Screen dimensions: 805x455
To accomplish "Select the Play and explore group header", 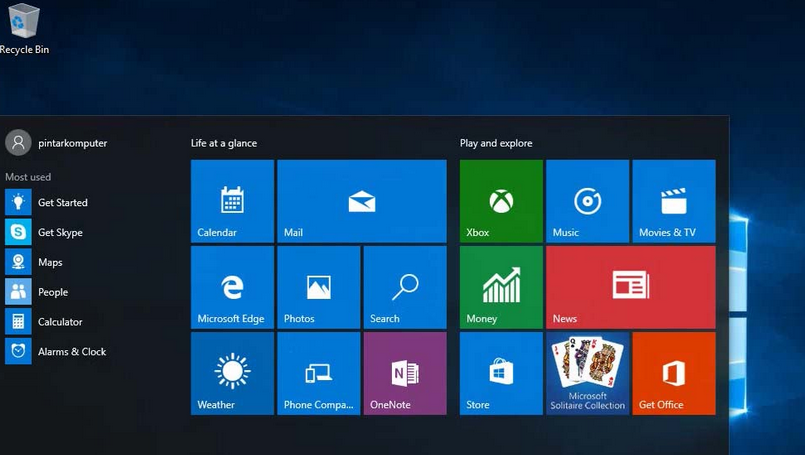I will coord(496,143).
